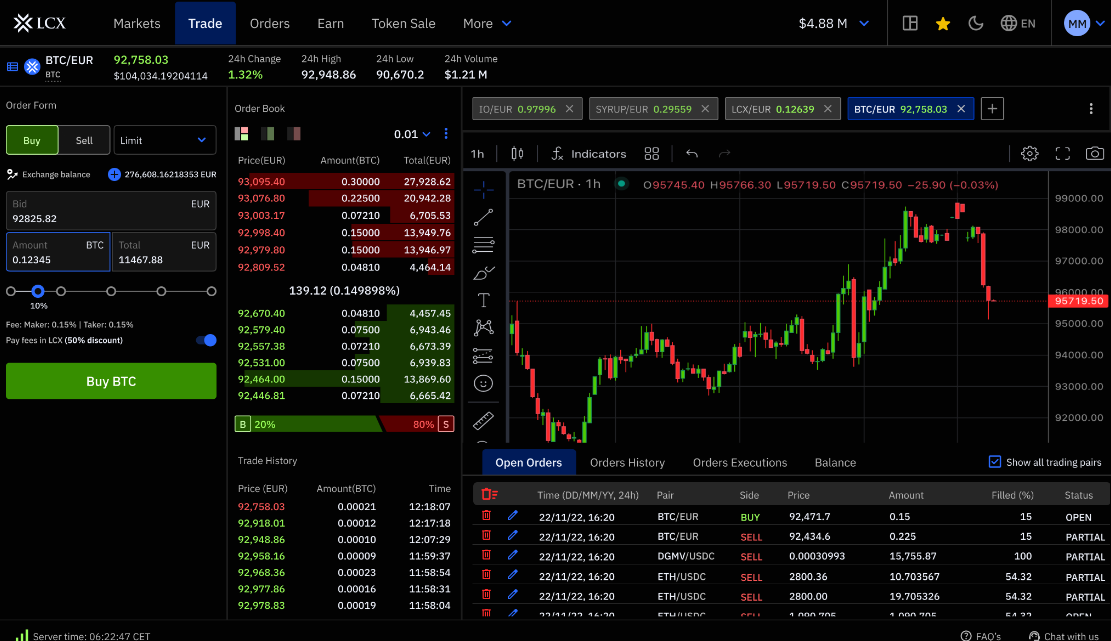Select the Sell side toggle
Image resolution: width=1111 pixels, height=641 pixels.
(84, 140)
